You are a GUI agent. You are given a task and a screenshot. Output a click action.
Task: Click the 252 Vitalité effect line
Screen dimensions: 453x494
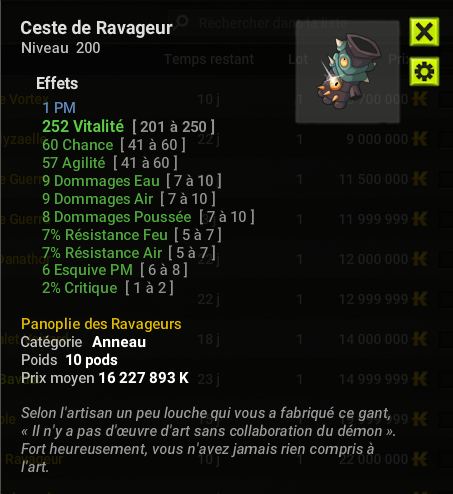(x=128, y=127)
